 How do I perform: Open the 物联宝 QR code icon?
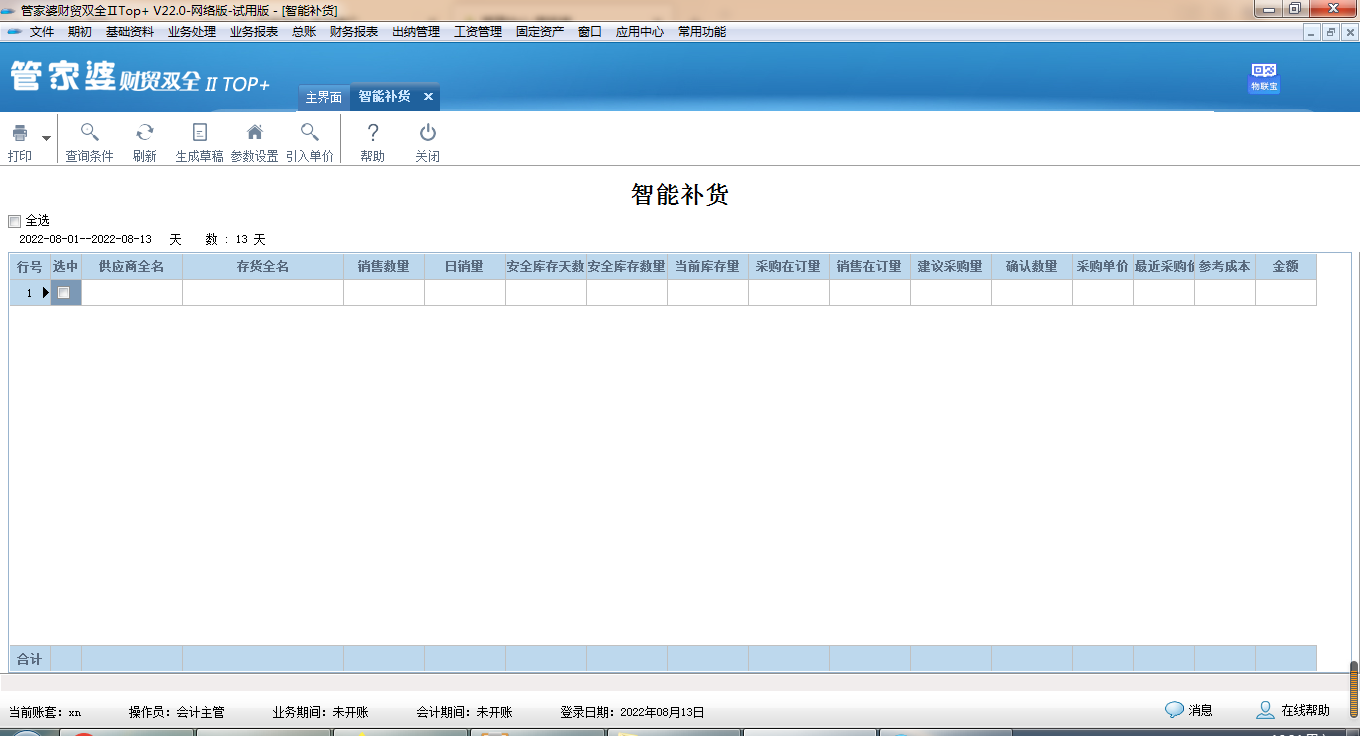1264,77
